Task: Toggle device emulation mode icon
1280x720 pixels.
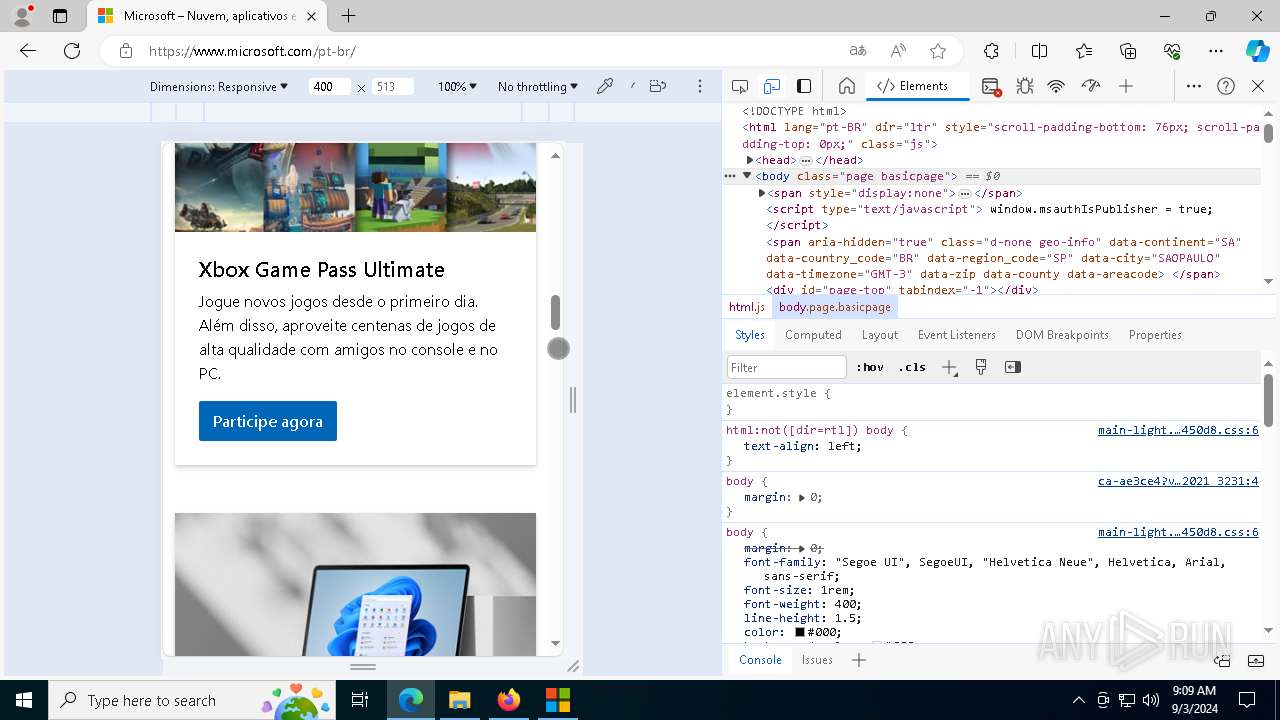Action: [771, 86]
